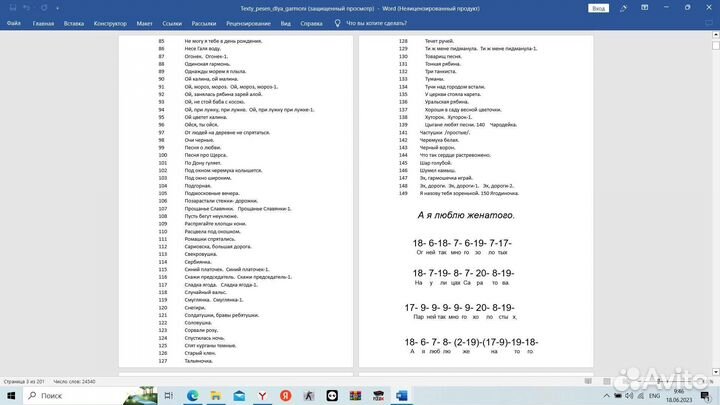
Task: Open the Windows Start menu
Action: [11, 397]
